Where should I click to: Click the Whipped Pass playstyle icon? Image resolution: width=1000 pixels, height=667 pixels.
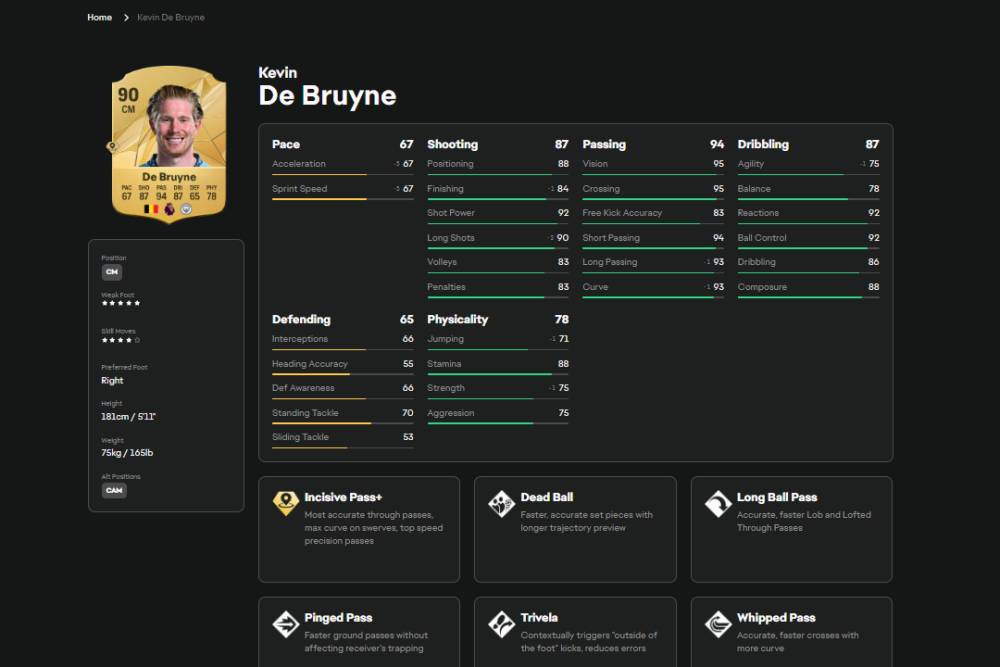(x=717, y=624)
